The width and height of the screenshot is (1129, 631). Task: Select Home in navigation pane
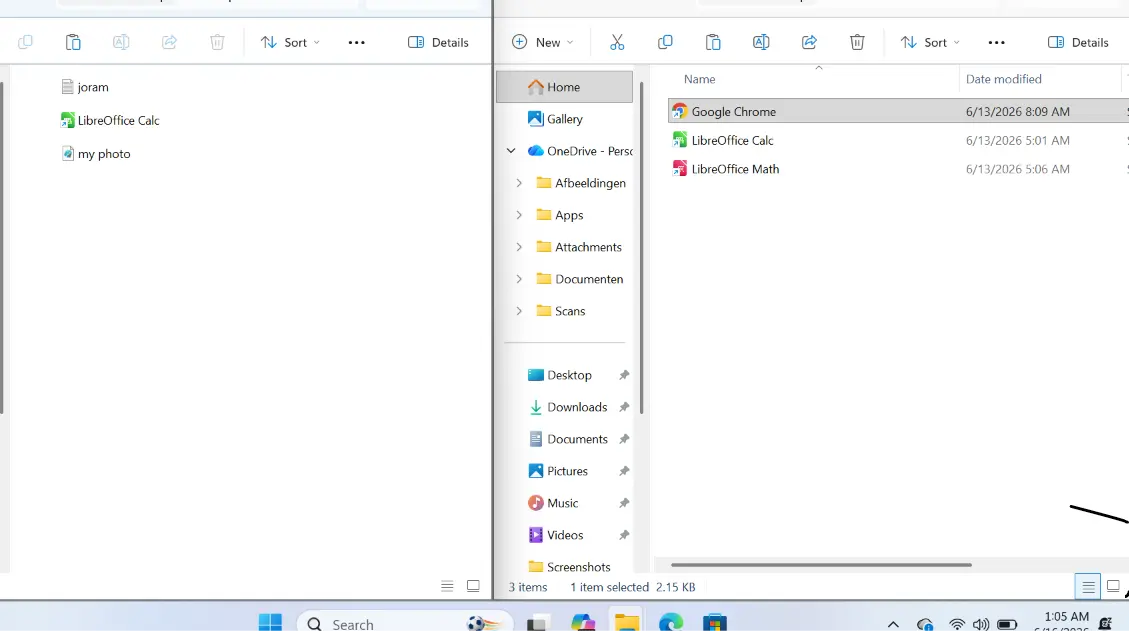coord(564,87)
